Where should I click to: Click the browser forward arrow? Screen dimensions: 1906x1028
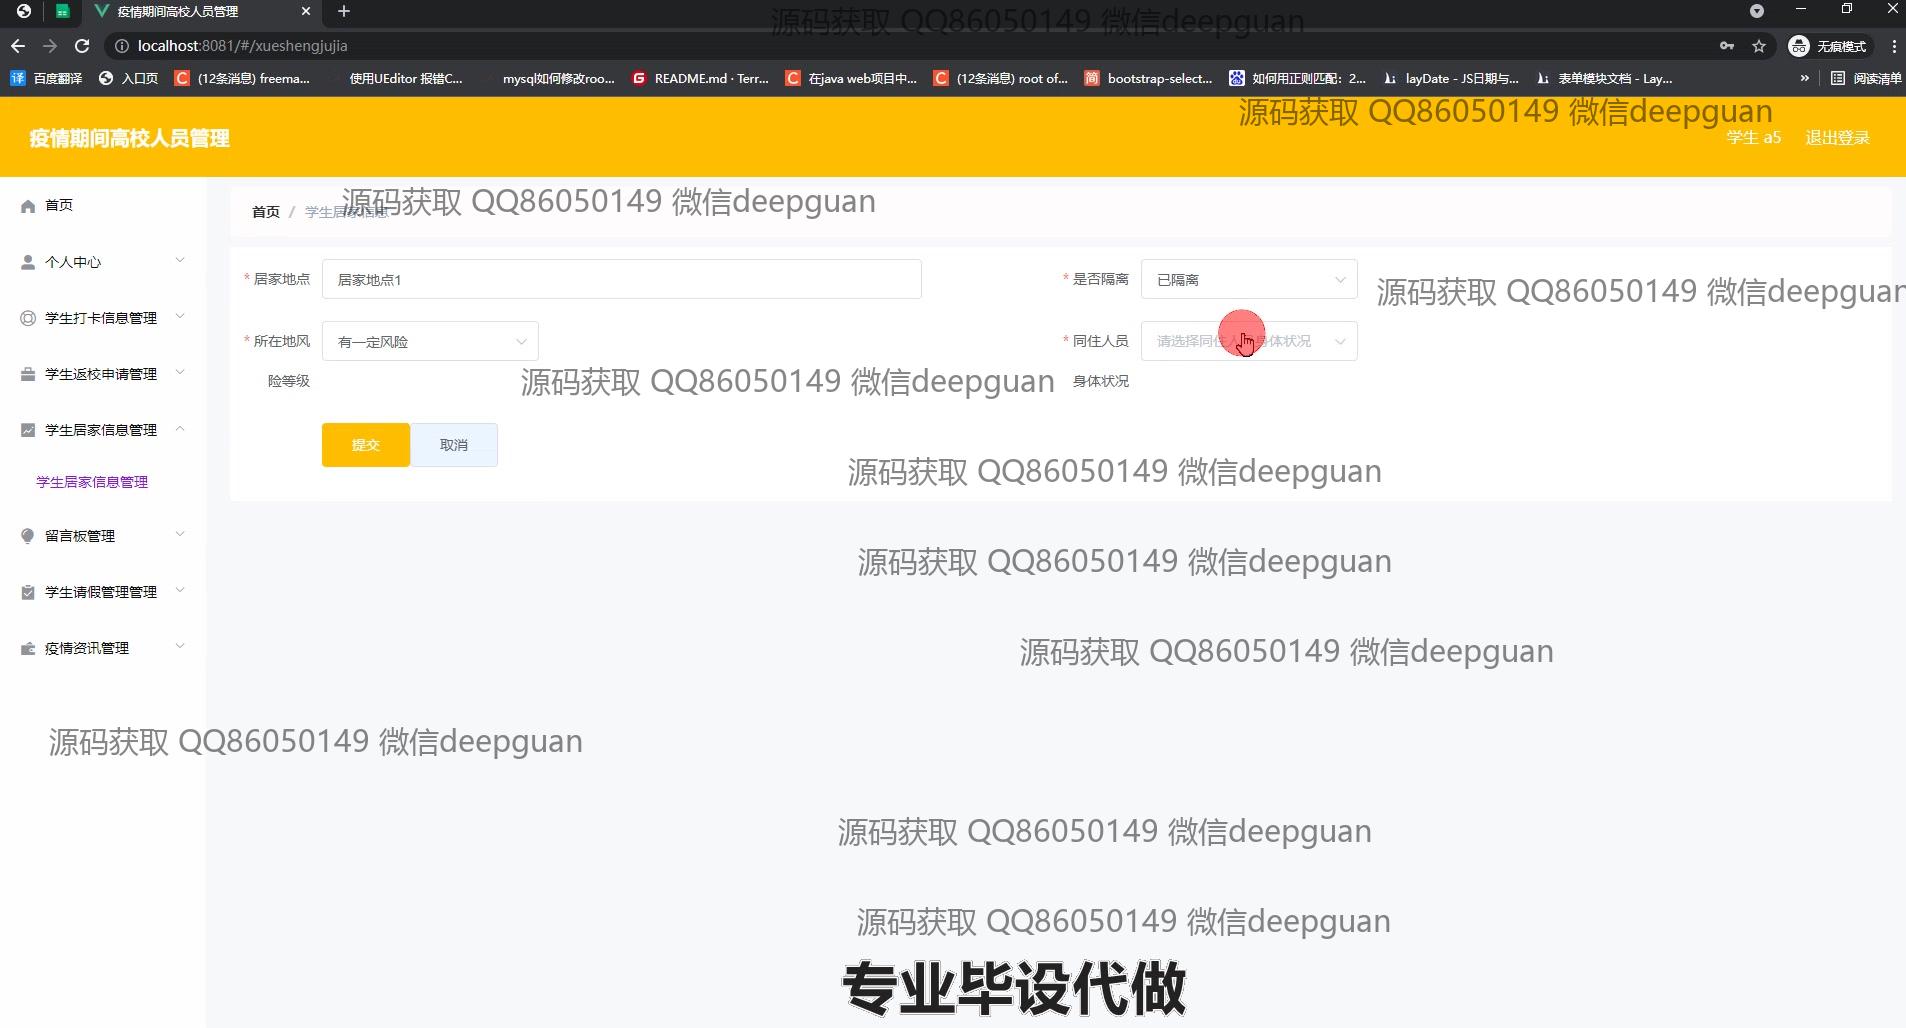[x=50, y=46]
